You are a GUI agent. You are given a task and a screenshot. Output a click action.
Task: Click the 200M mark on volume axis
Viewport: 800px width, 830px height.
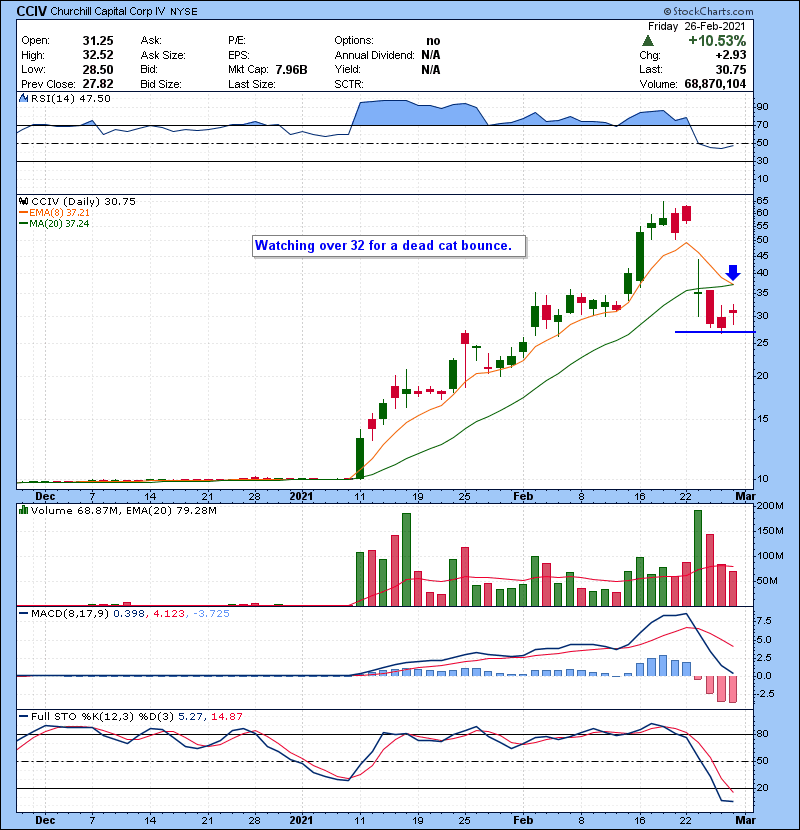point(770,506)
